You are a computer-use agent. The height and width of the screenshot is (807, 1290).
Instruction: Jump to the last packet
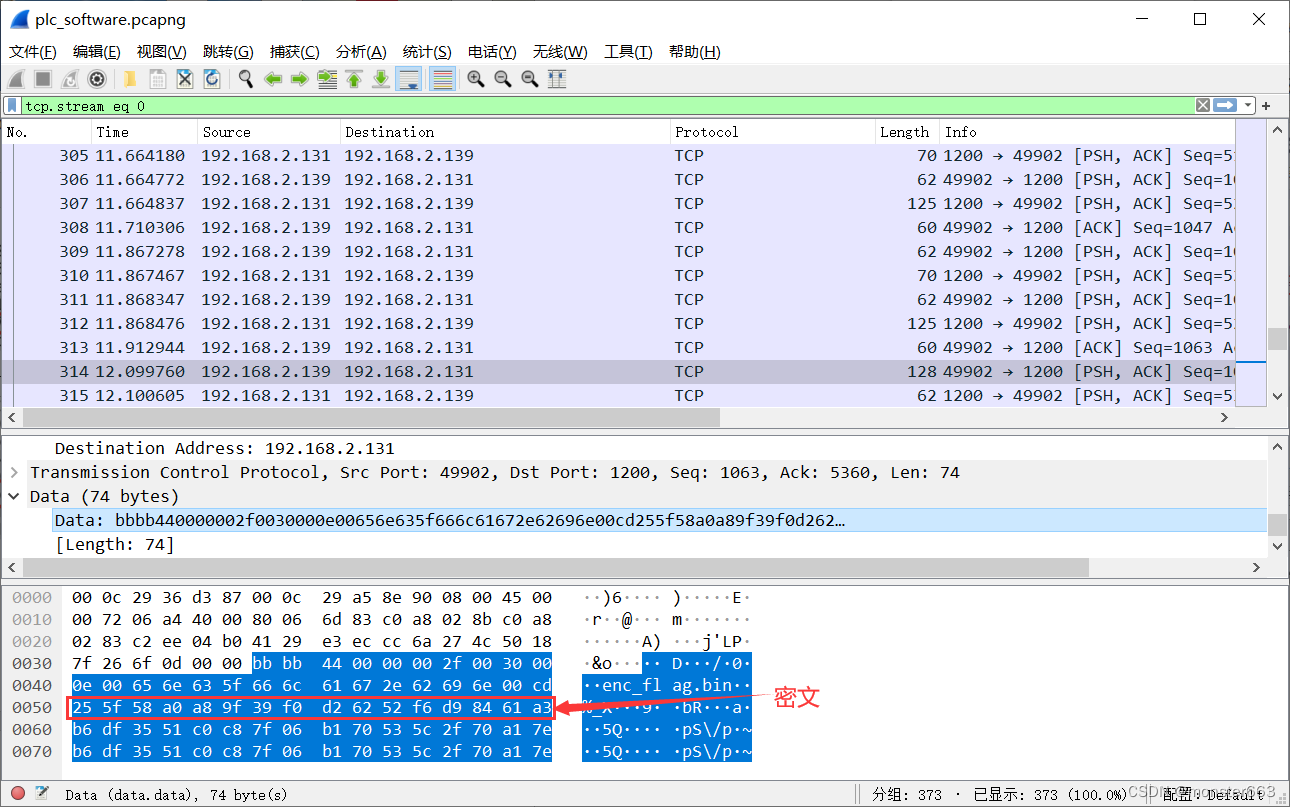[x=381, y=79]
